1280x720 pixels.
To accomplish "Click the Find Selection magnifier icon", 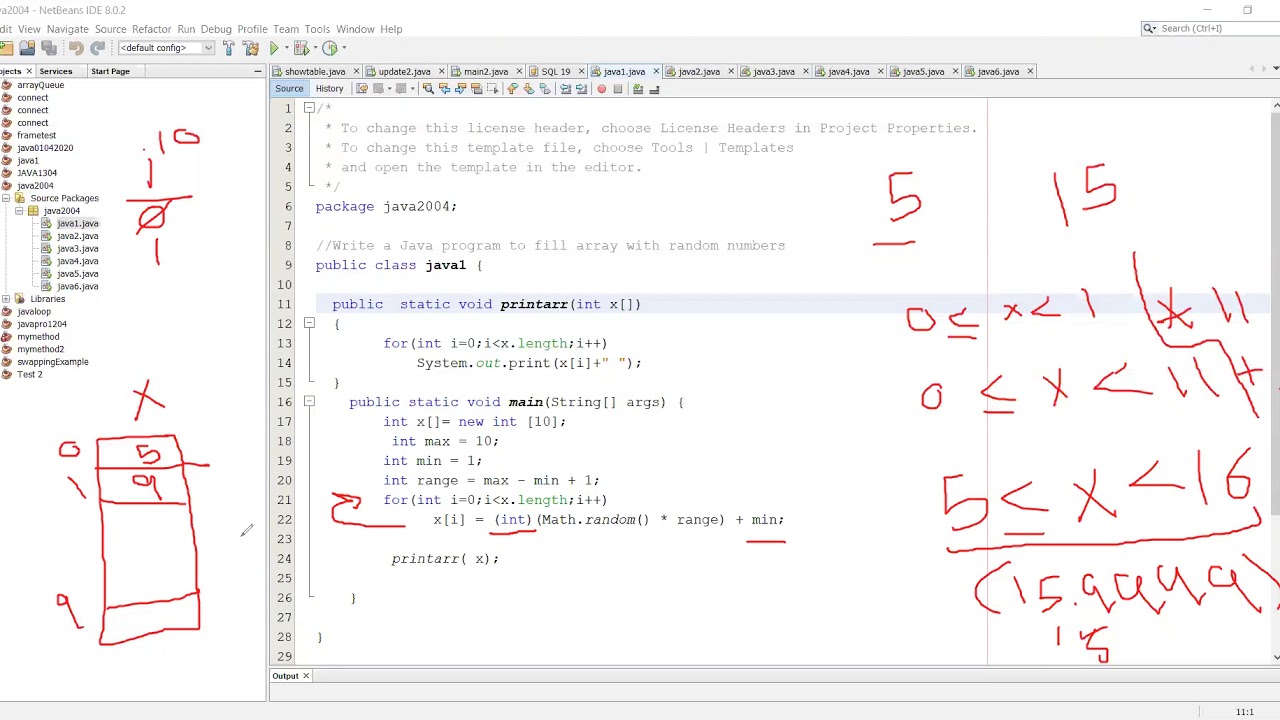I will pyautogui.click(x=428, y=89).
